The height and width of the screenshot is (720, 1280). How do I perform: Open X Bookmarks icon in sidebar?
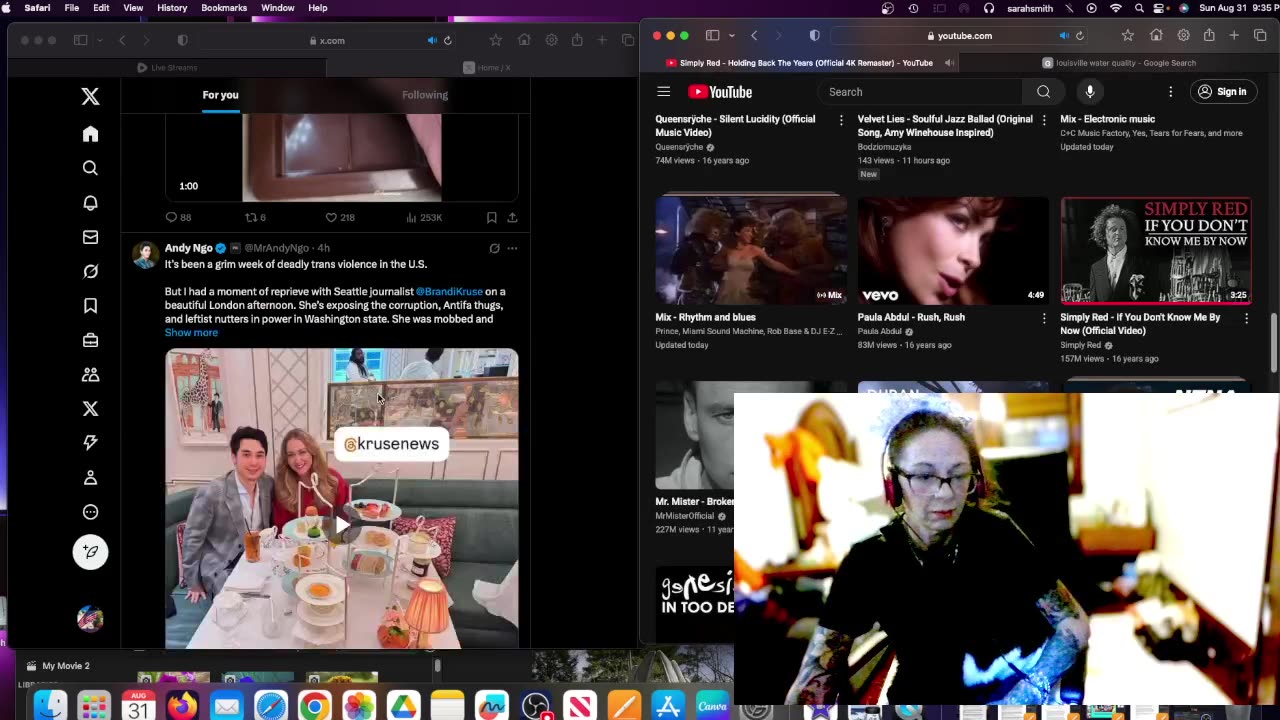[x=90, y=306]
